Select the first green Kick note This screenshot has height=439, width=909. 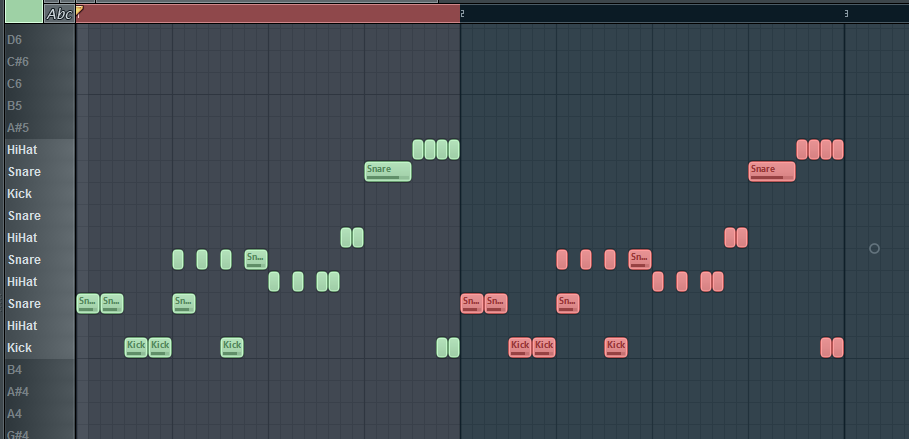(x=136, y=347)
